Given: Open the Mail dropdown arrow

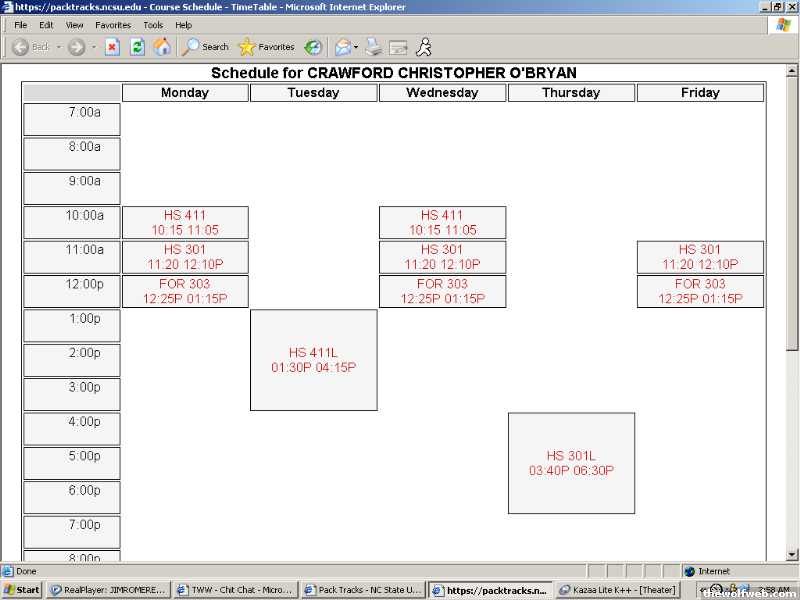Looking at the screenshot, I should point(356,47).
